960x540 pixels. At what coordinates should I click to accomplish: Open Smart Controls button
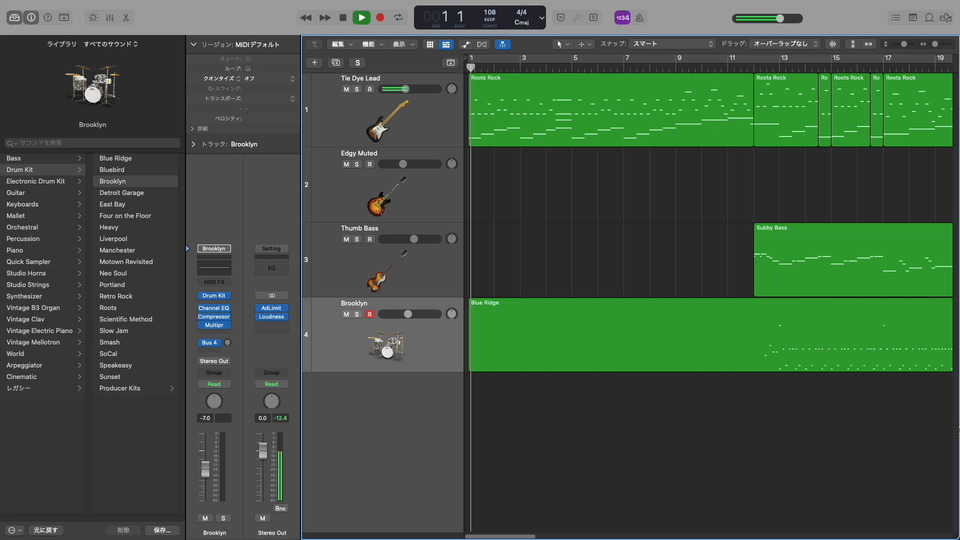coord(92,18)
